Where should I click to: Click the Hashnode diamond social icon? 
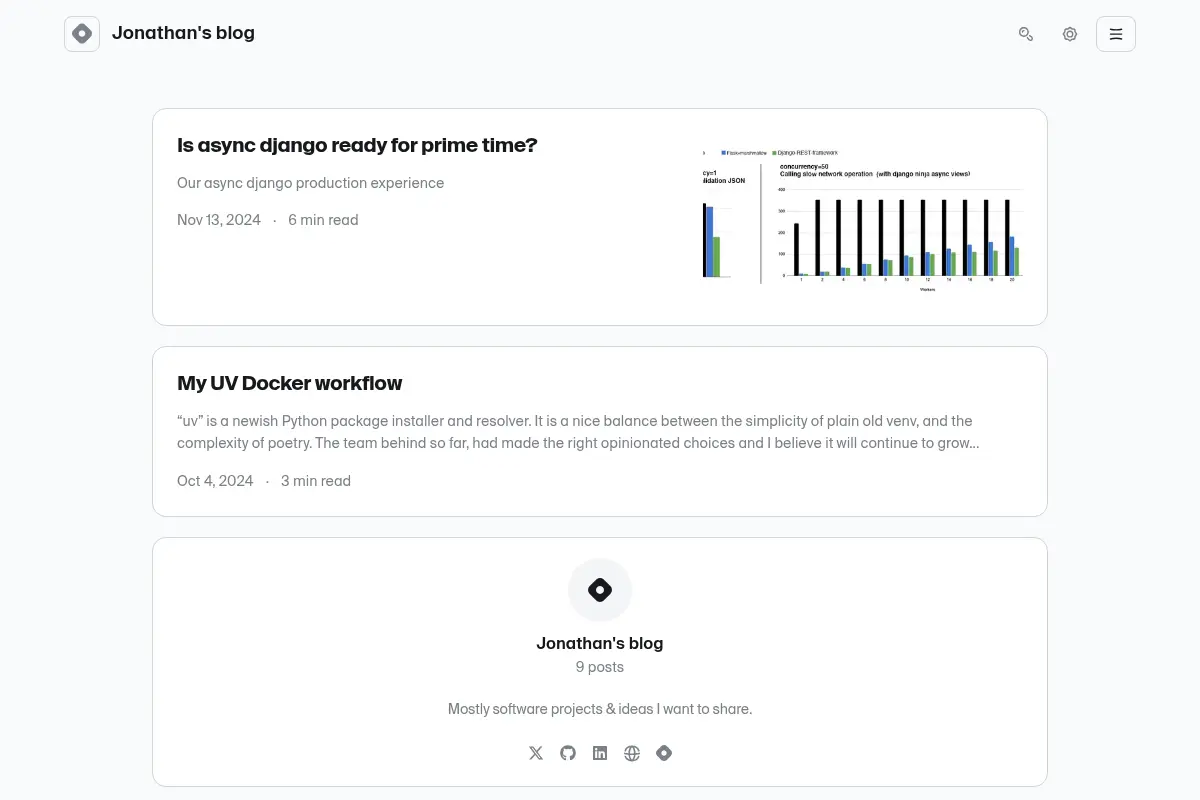pos(664,753)
